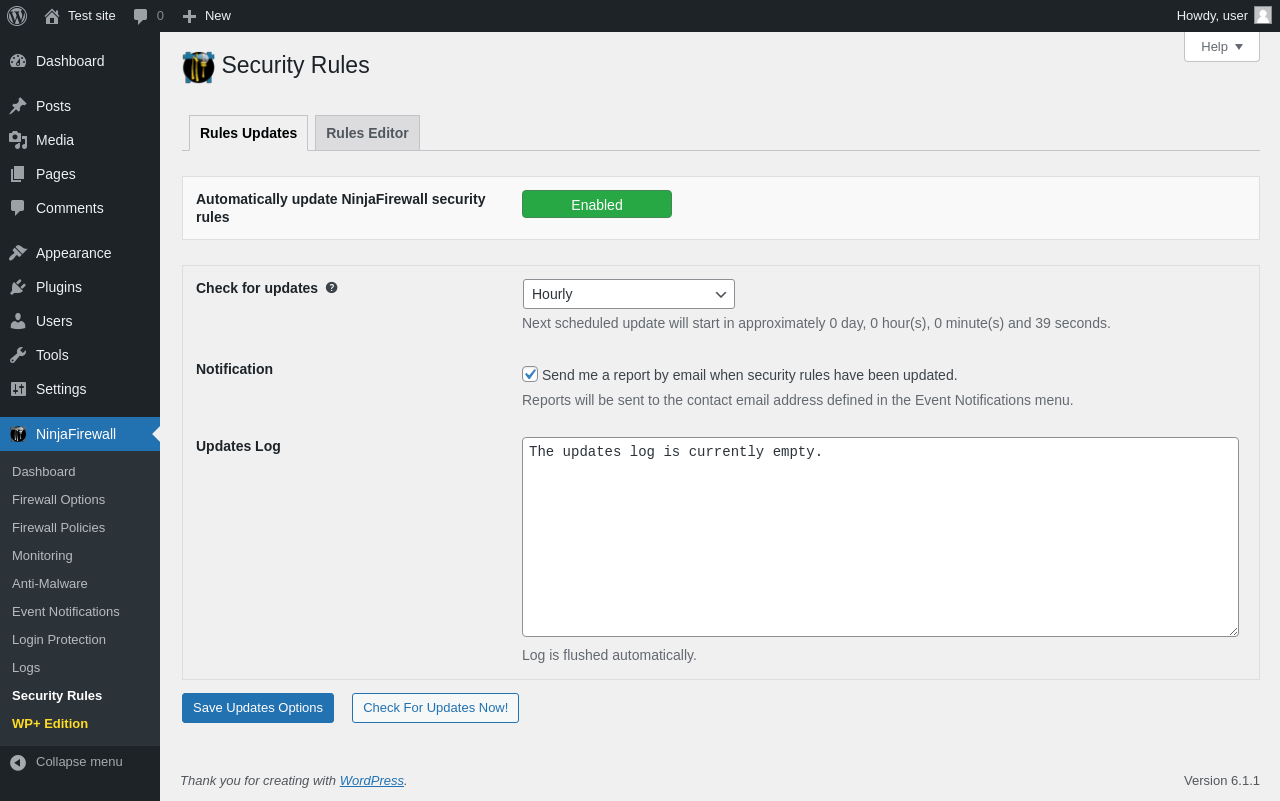Switch to the Rules Editor tab
Image resolution: width=1280 pixels, height=801 pixels.
click(x=367, y=133)
